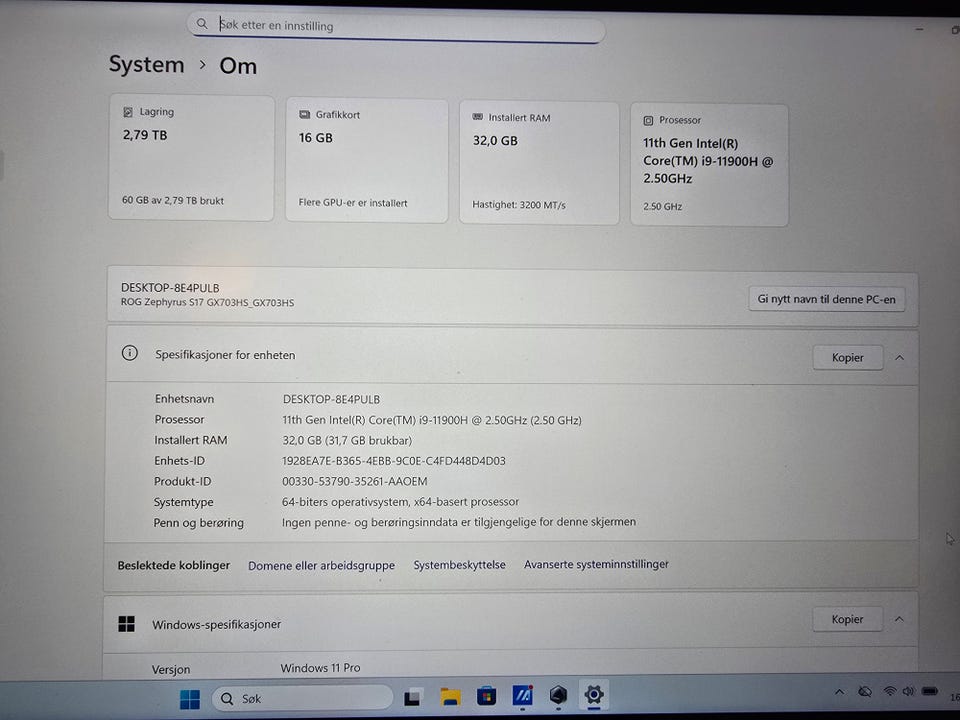Open the Grafikkort card

[x=367, y=160]
